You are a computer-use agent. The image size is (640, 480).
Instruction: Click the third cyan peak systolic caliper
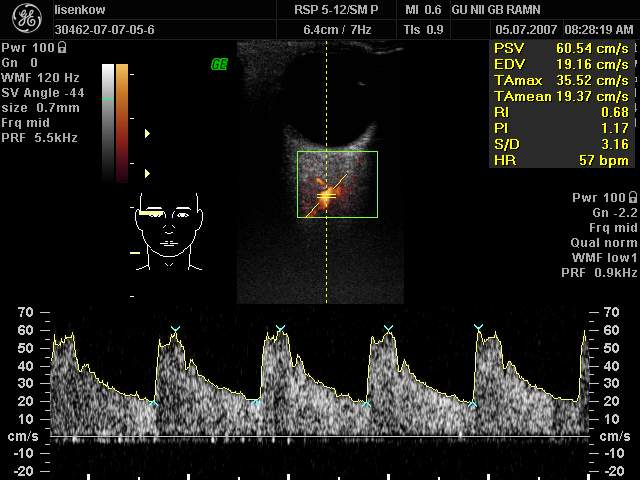click(388, 328)
